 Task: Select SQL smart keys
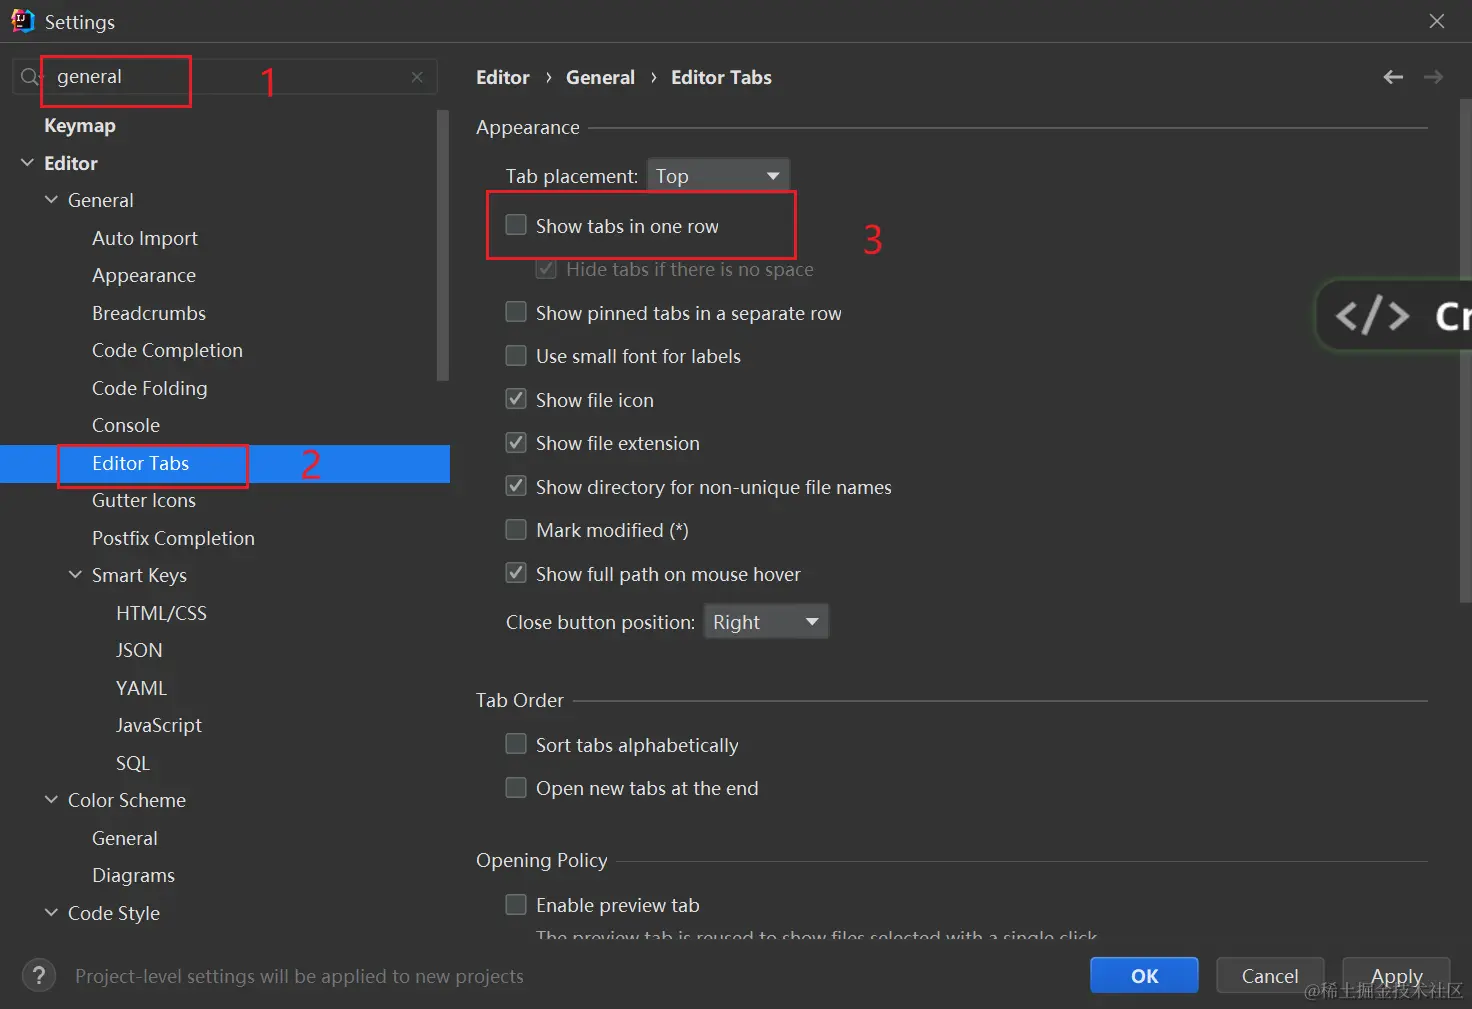[133, 763]
